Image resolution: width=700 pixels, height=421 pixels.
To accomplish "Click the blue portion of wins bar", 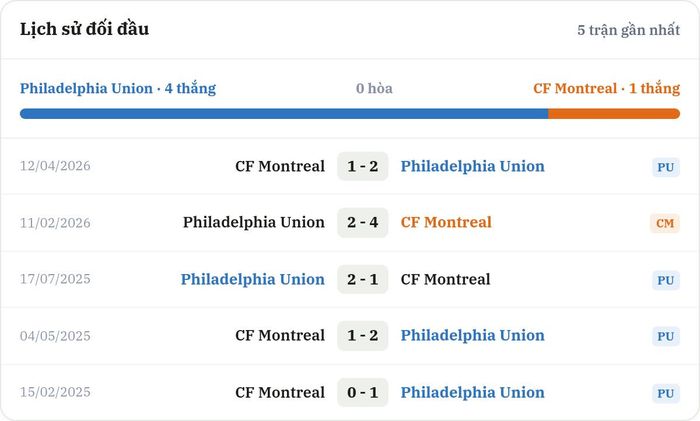I will 284,113.
